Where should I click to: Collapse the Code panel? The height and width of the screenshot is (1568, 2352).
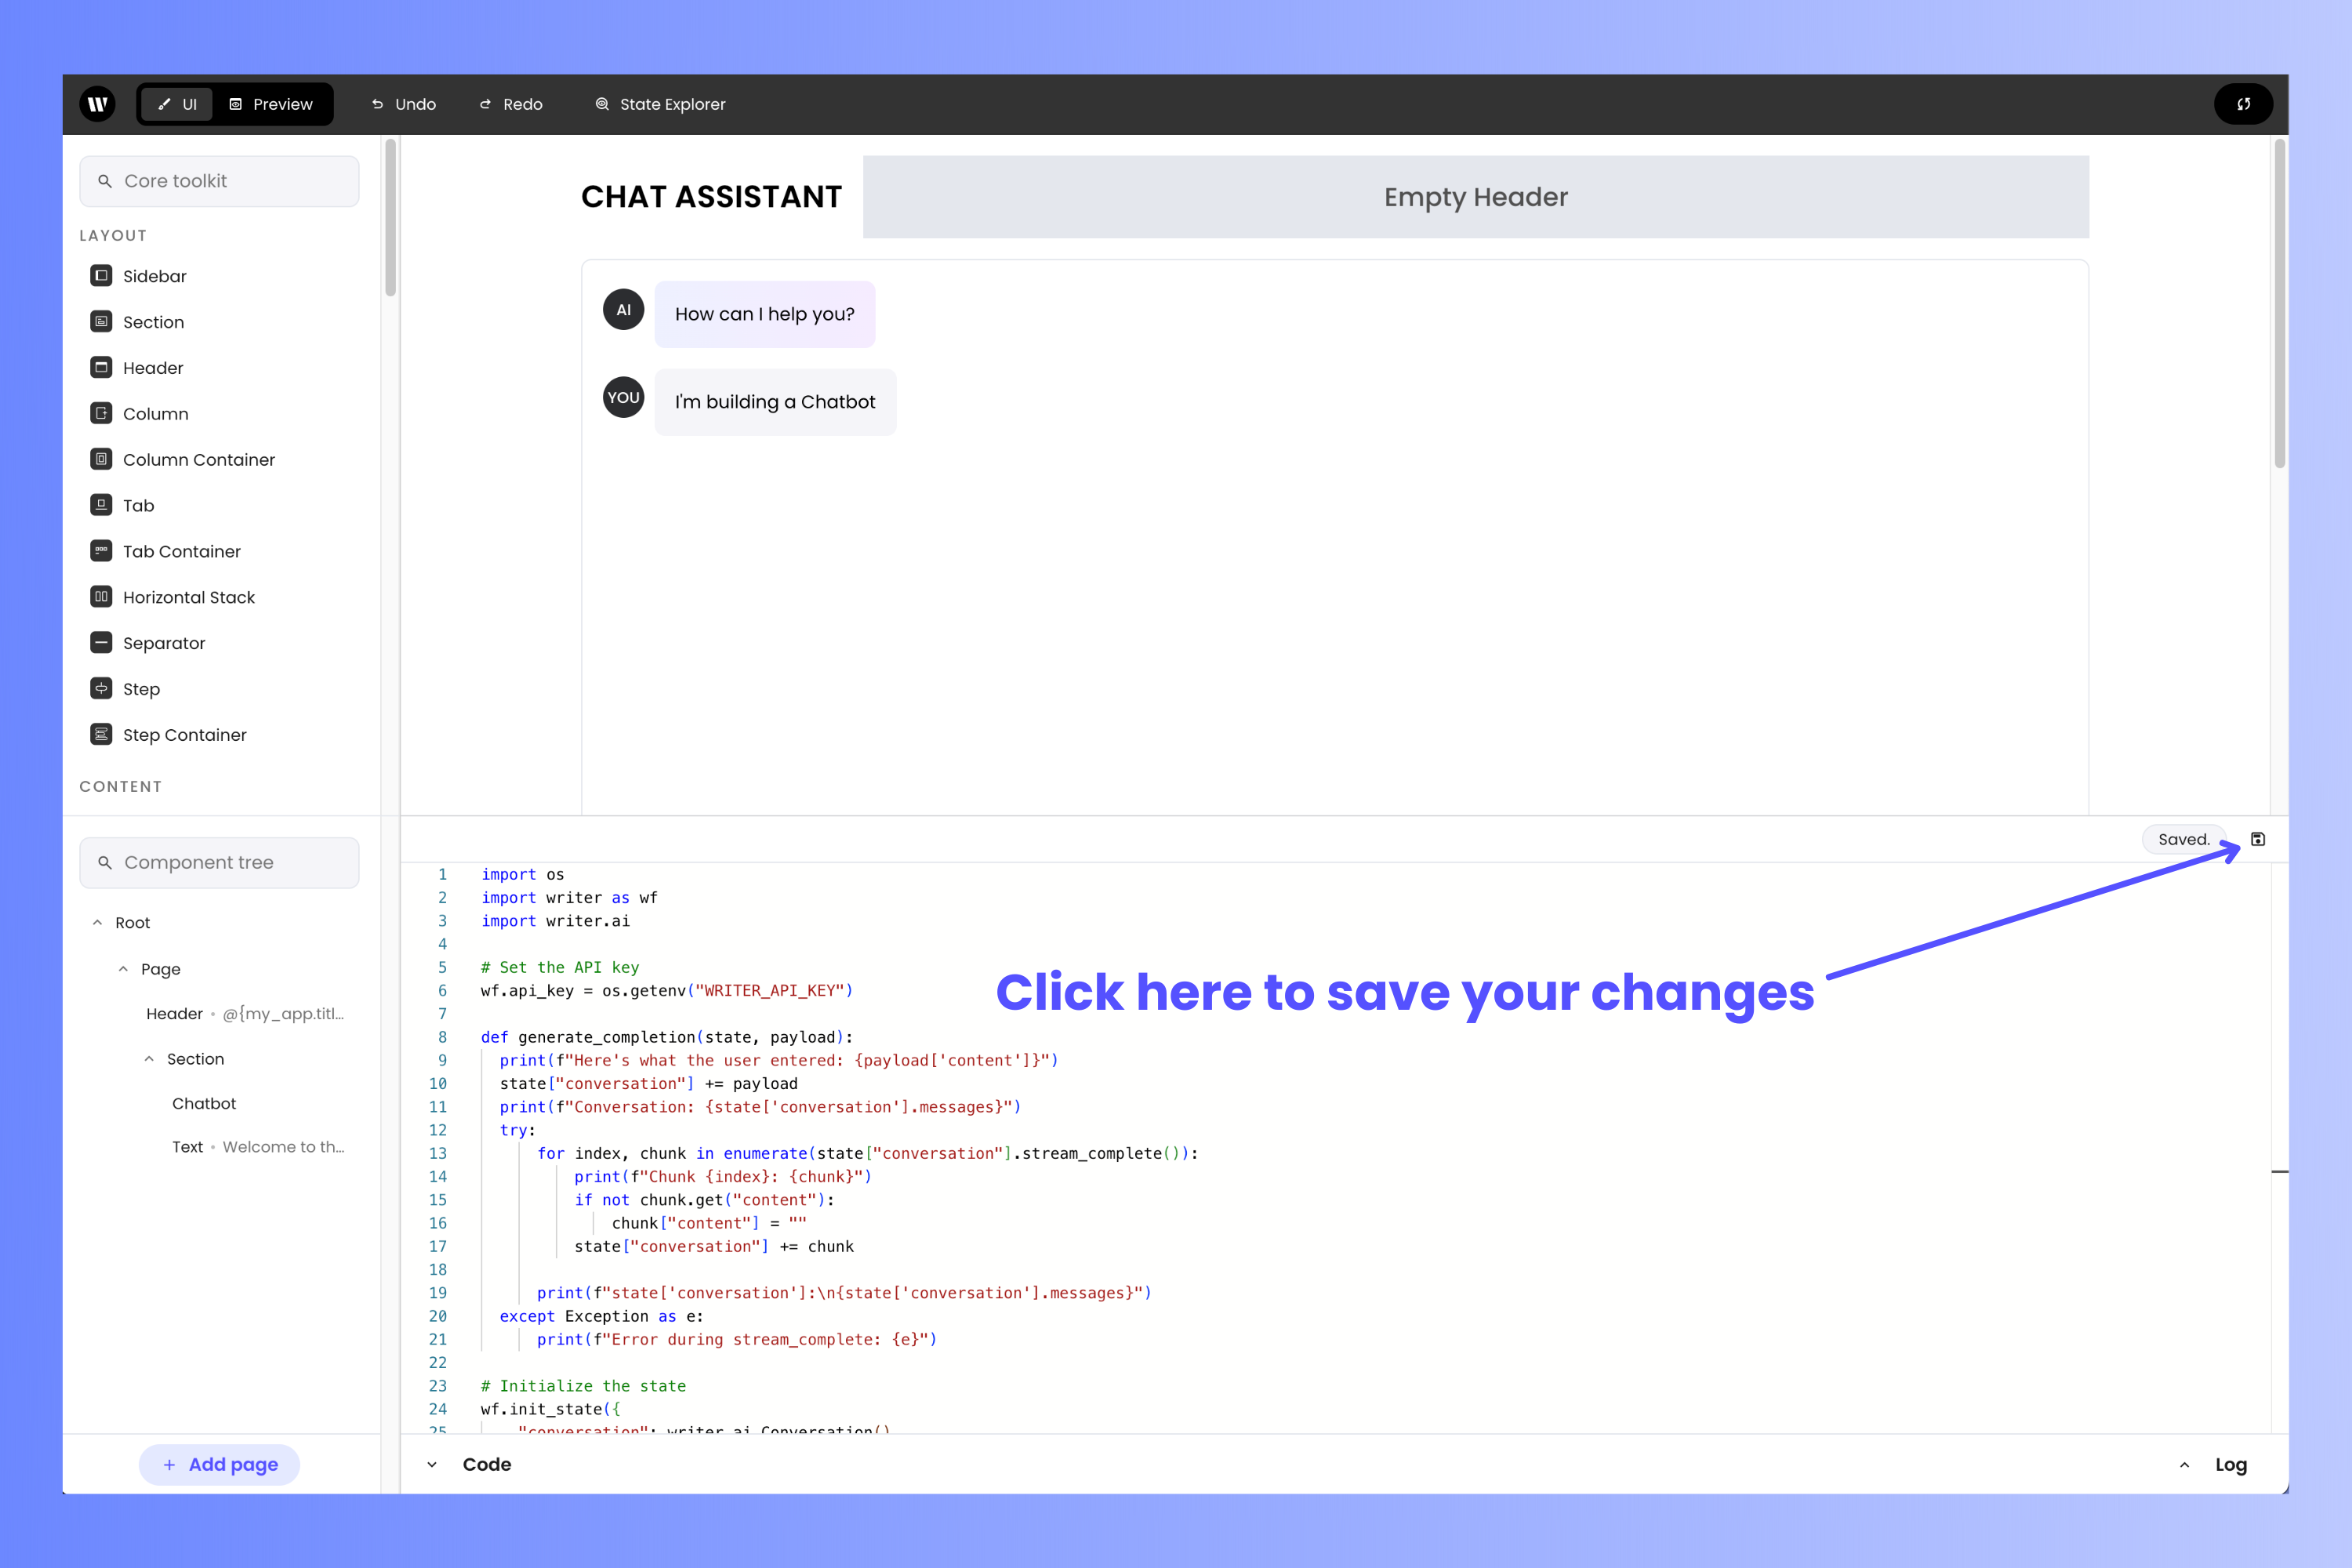(x=432, y=1464)
